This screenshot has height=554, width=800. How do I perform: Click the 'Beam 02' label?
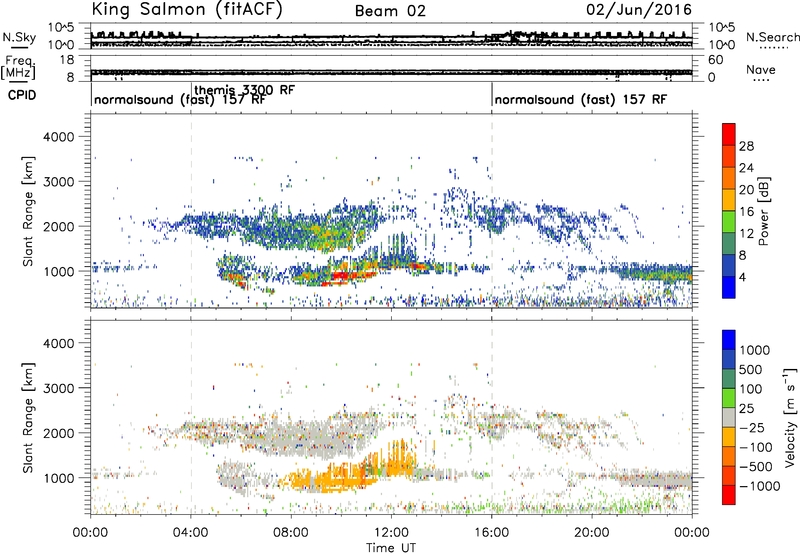(390, 11)
